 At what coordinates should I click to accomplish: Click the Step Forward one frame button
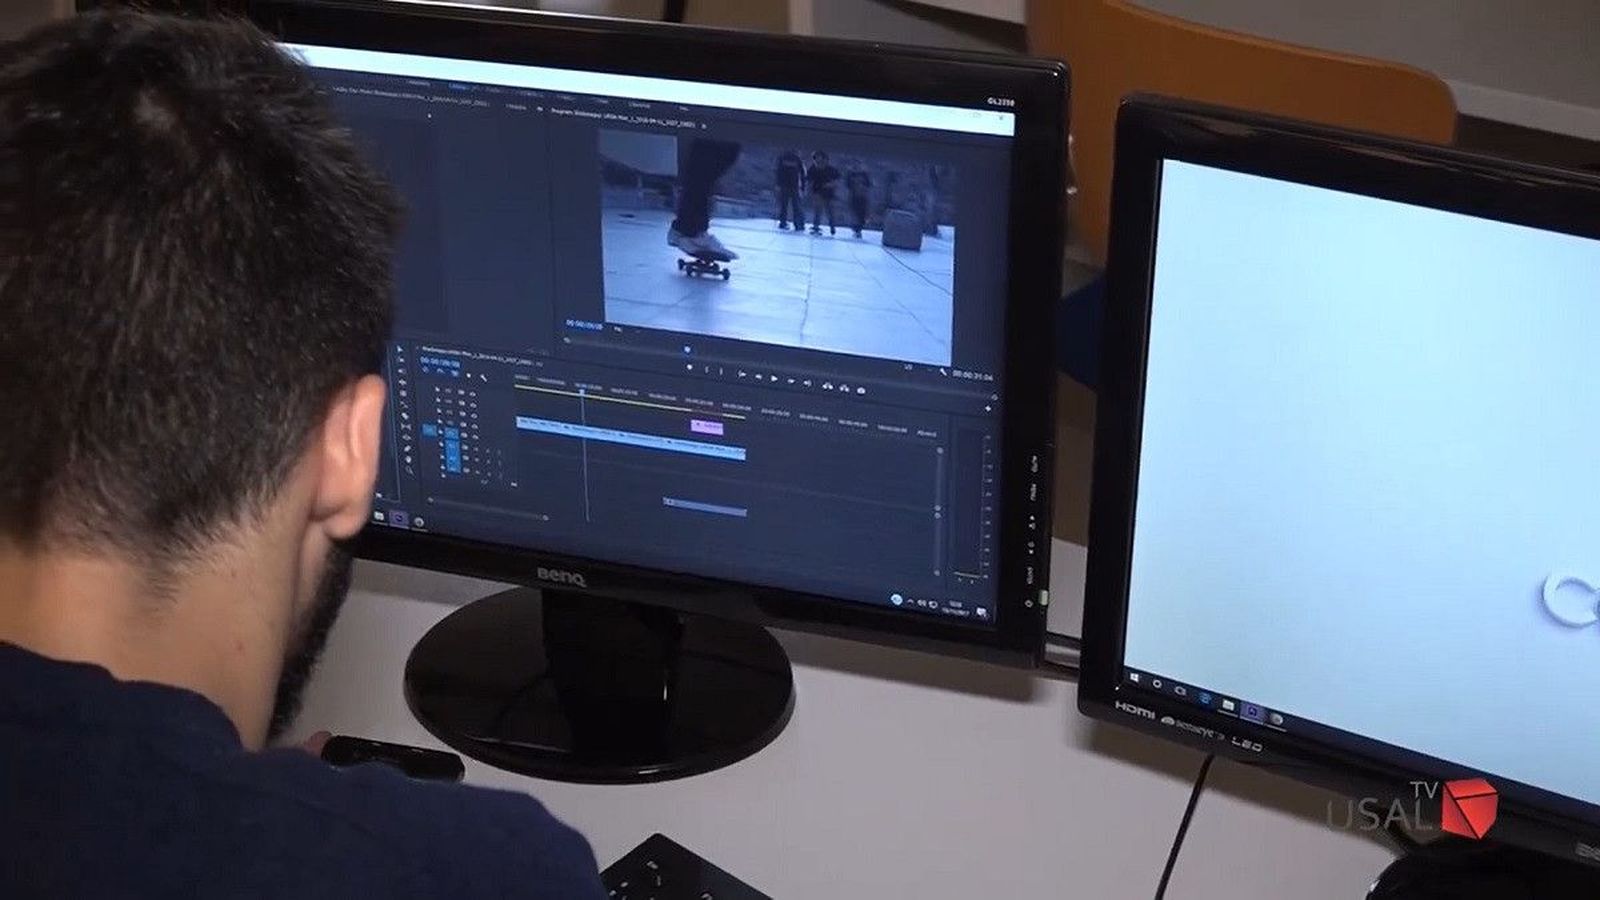click(791, 380)
